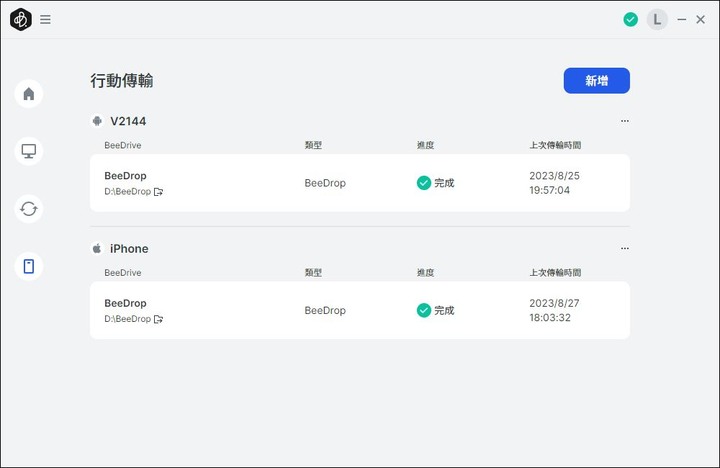The height and width of the screenshot is (468, 720).
Task: Click the BeeDrive logo icon
Action: point(21,19)
